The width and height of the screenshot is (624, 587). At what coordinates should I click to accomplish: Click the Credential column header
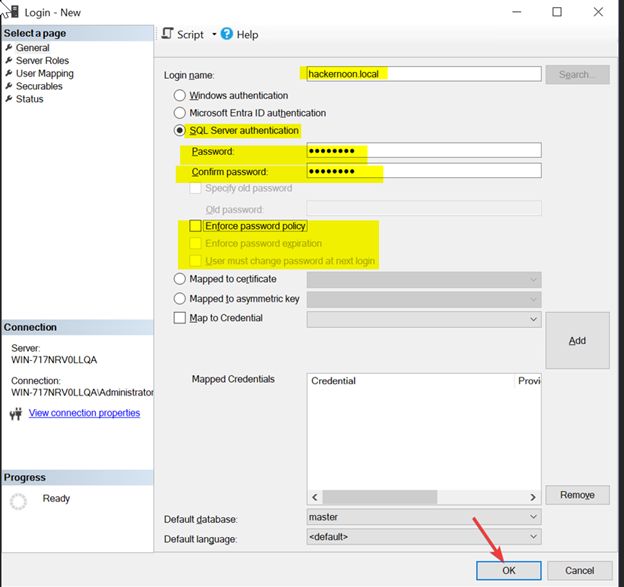(x=411, y=381)
